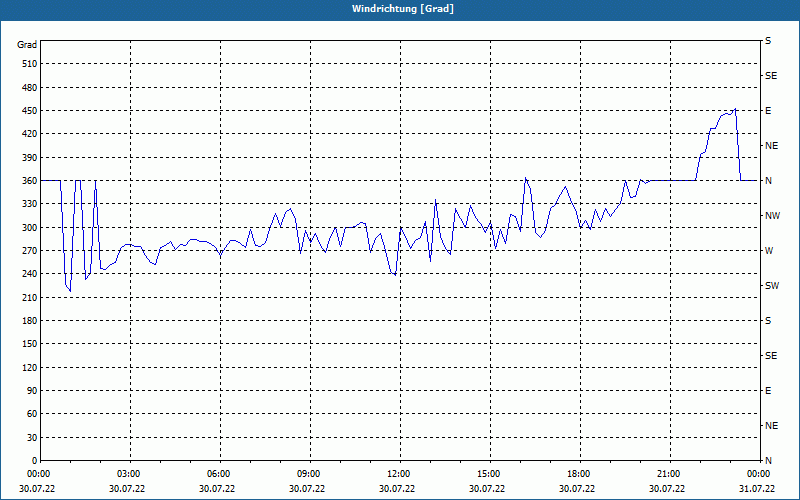
Task: Click the 300 y-axis tick label
Action: (30, 227)
